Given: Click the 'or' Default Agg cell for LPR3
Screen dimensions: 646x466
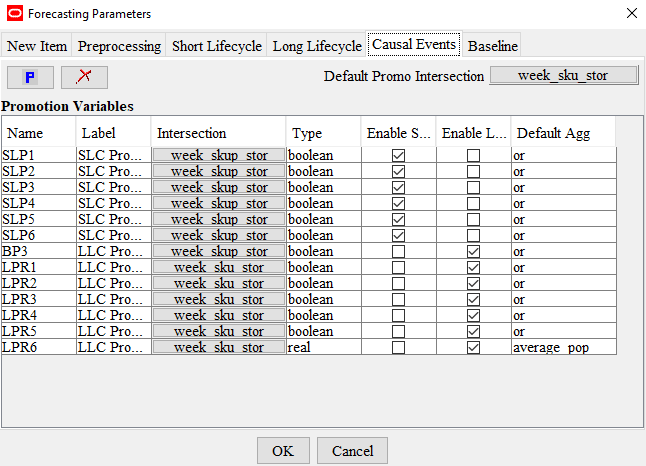Looking at the screenshot, I should pyautogui.click(x=564, y=299).
